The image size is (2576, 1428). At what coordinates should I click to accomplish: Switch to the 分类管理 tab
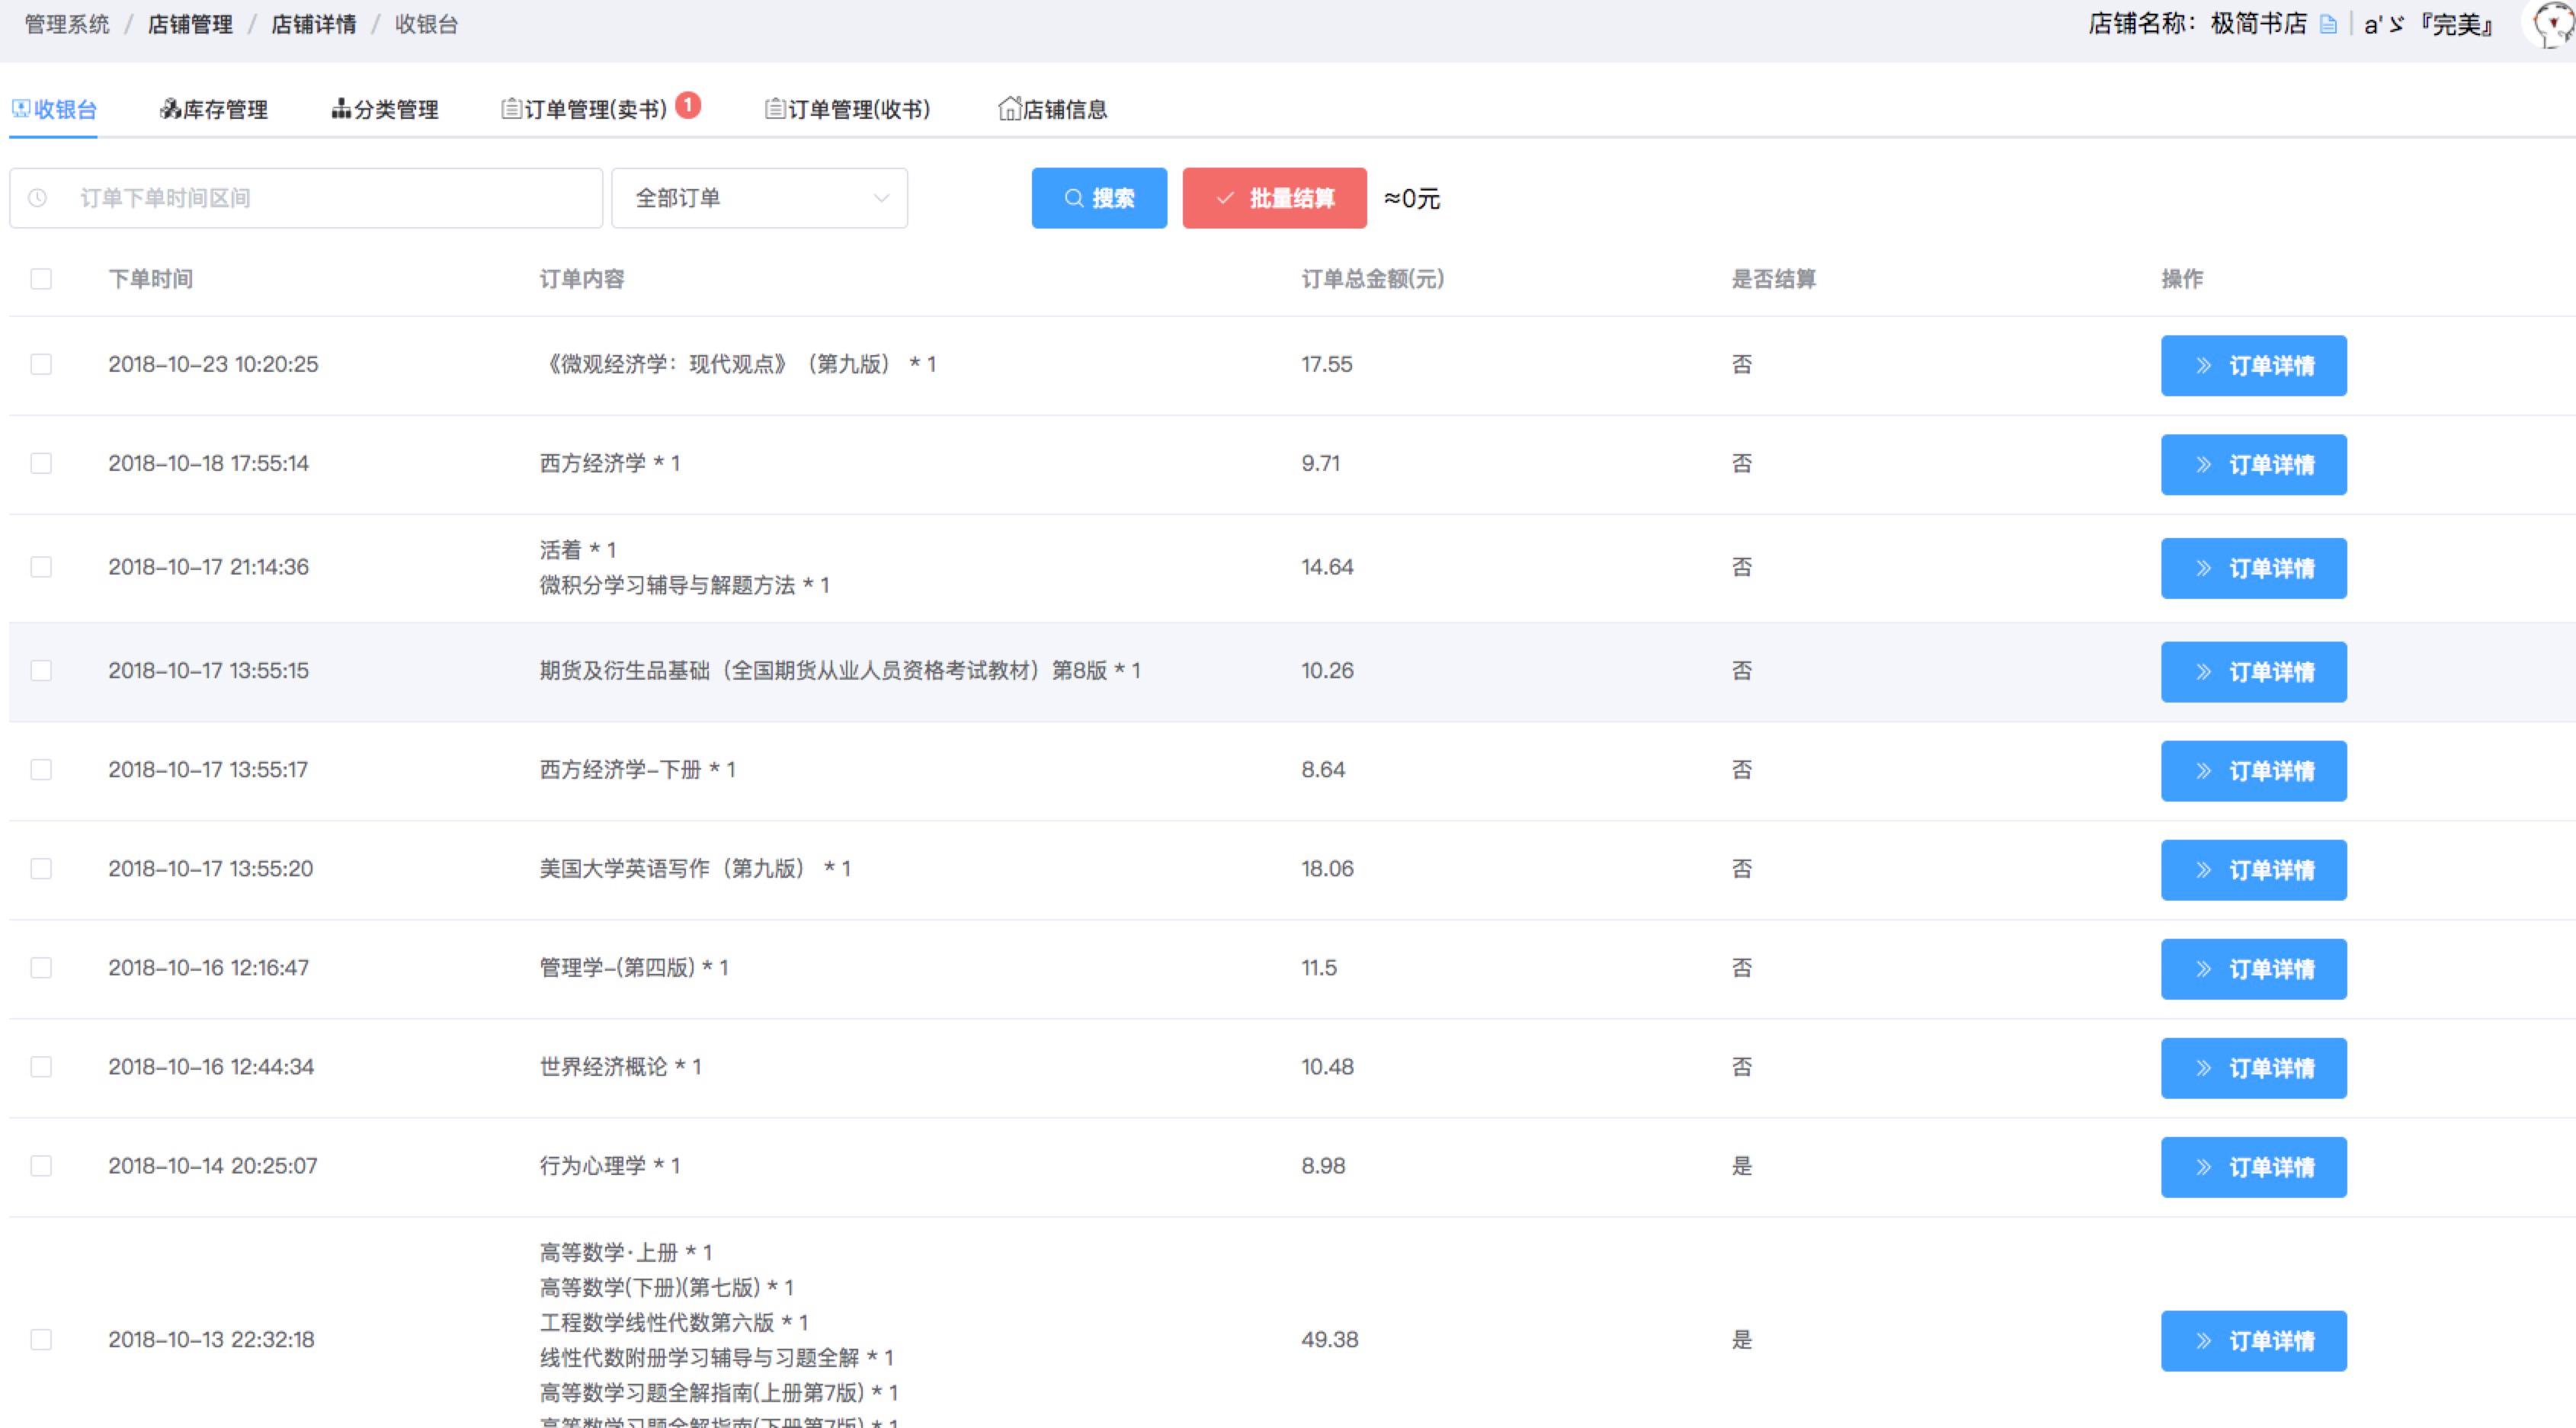click(385, 109)
